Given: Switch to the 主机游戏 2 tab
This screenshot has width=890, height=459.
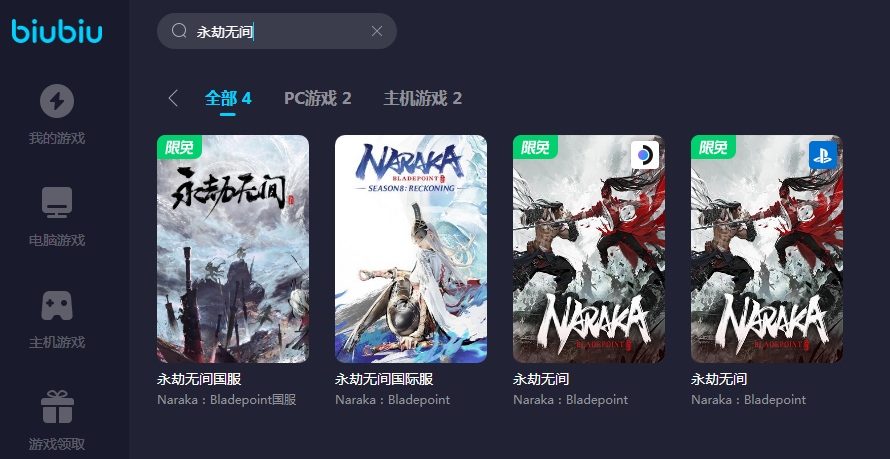Looking at the screenshot, I should coord(423,99).
